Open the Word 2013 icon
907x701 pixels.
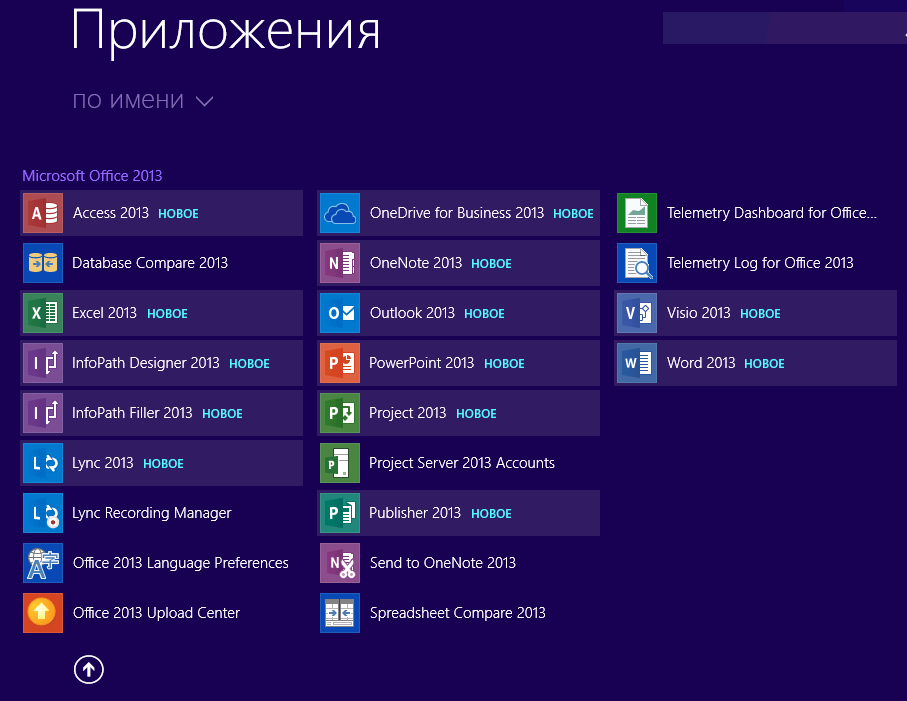[x=637, y=363]
